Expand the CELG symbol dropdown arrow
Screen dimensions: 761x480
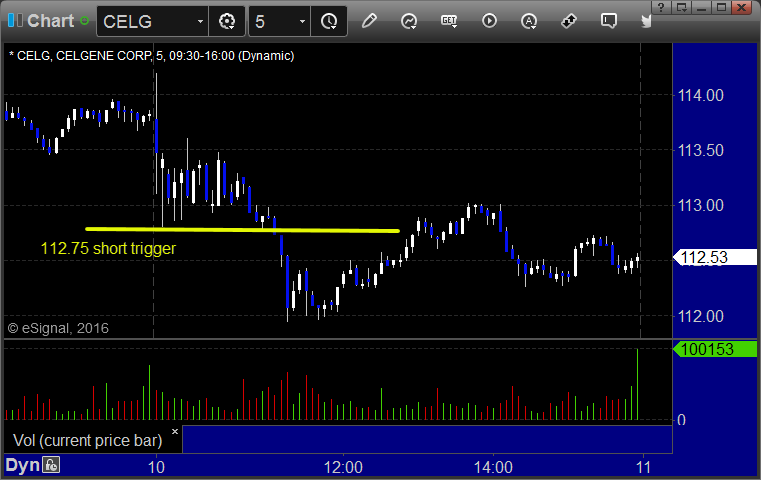pyautogui.click(x=200, y=21)
